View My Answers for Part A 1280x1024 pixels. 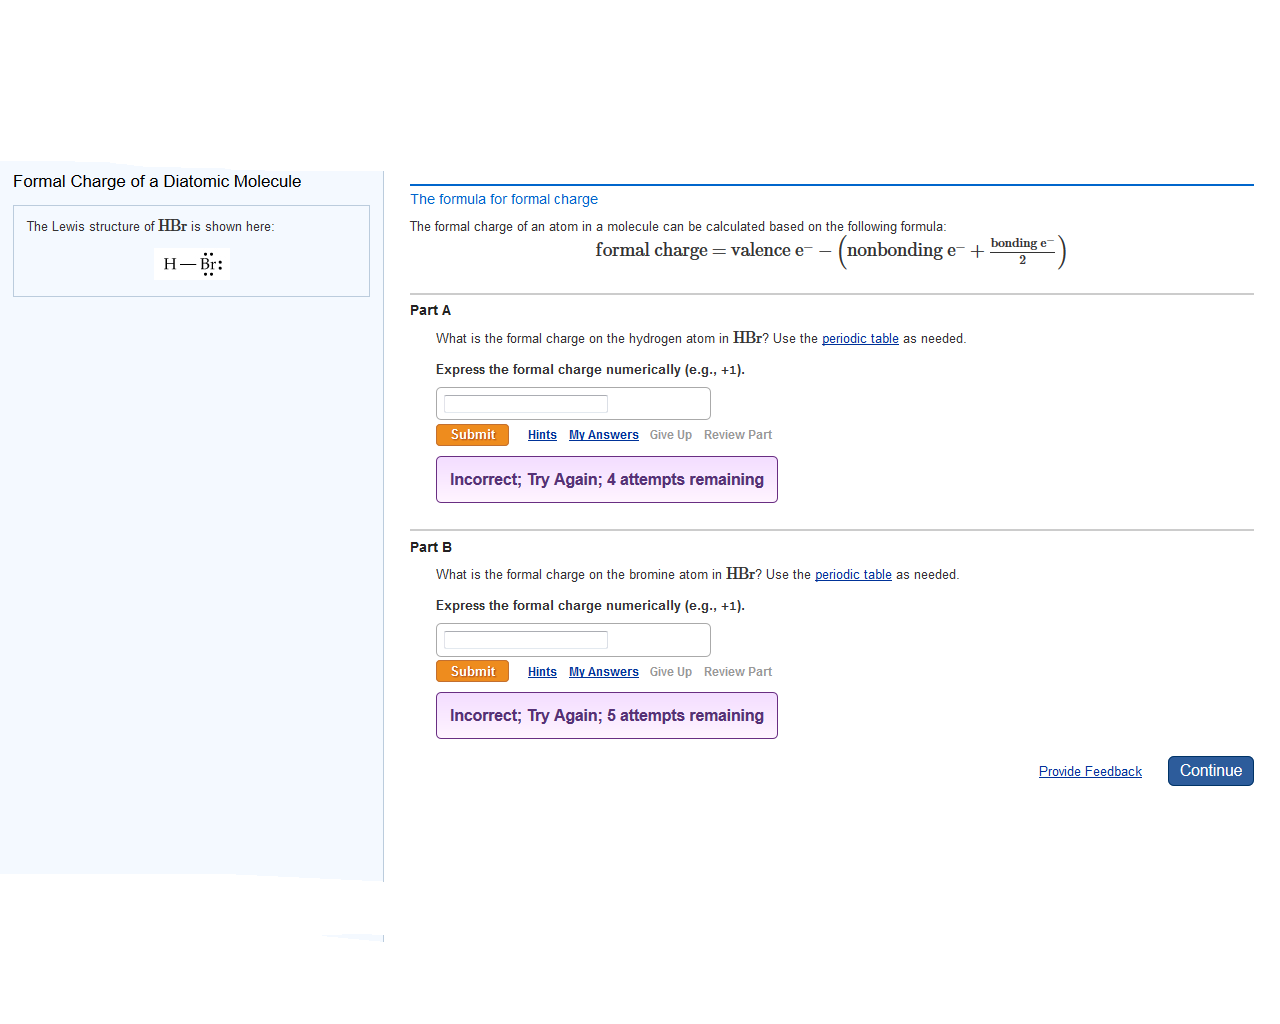[604, 435]
